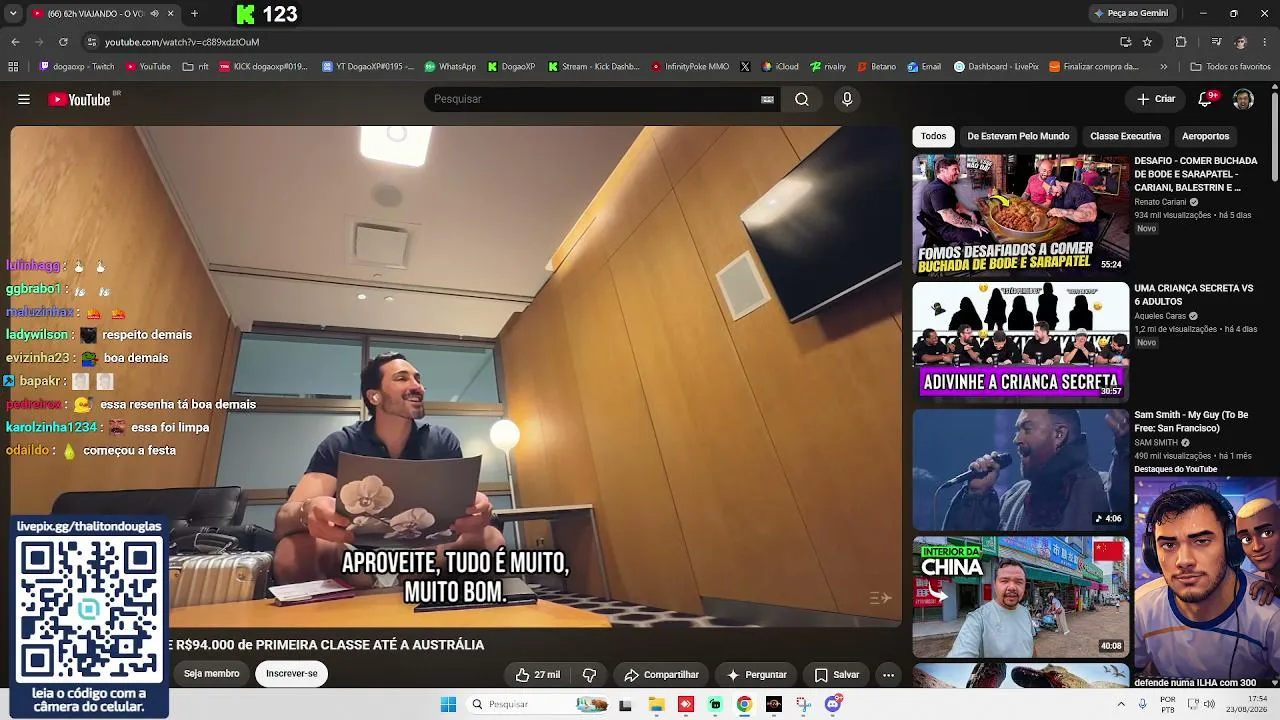This screenshot has height=720, width=1280.
Task: Share the video with Compartilhar
Action: (x=661, y=675)
